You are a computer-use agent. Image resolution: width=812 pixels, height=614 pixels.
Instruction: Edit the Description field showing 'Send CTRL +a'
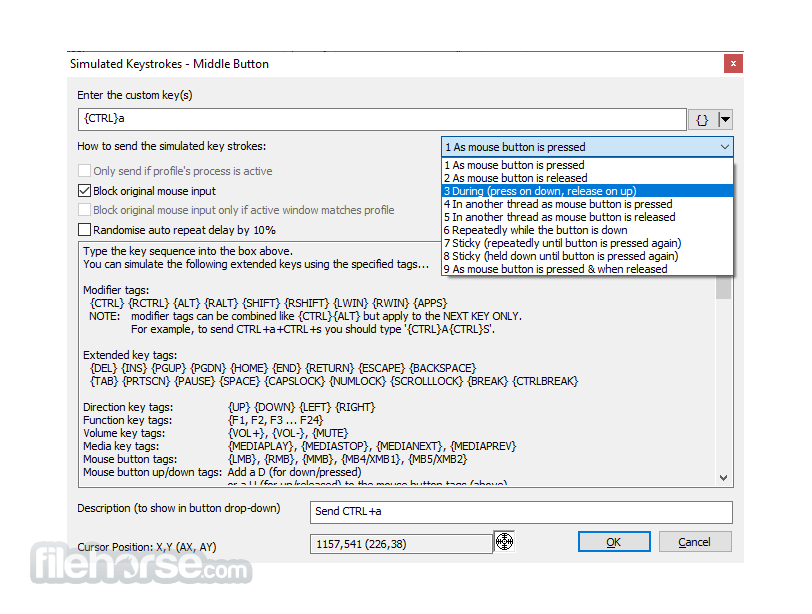pos(520,512)
